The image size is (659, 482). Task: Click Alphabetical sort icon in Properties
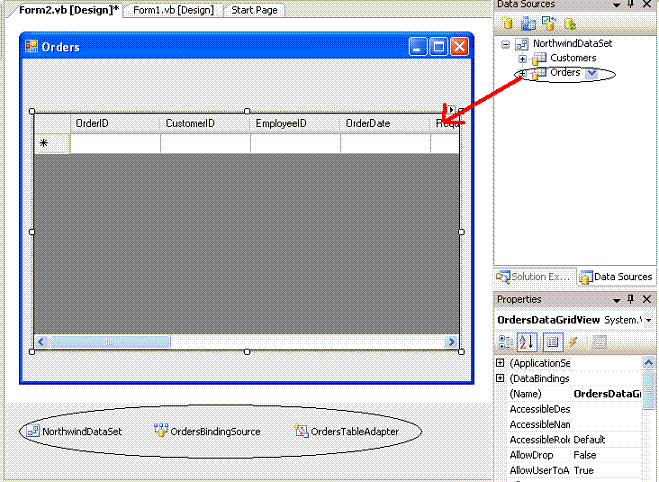527,342
